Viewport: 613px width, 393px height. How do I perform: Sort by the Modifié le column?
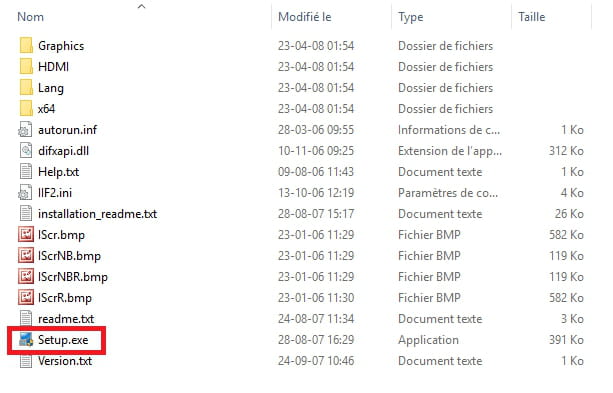[x=305, y=17]
